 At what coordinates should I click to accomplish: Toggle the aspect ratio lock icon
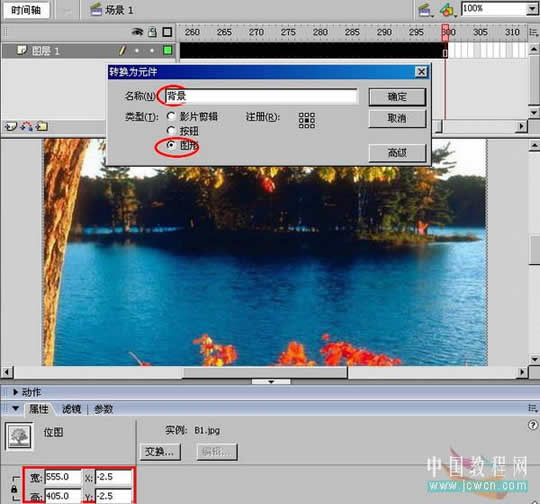pyautogui.click(x=14, y=489)
